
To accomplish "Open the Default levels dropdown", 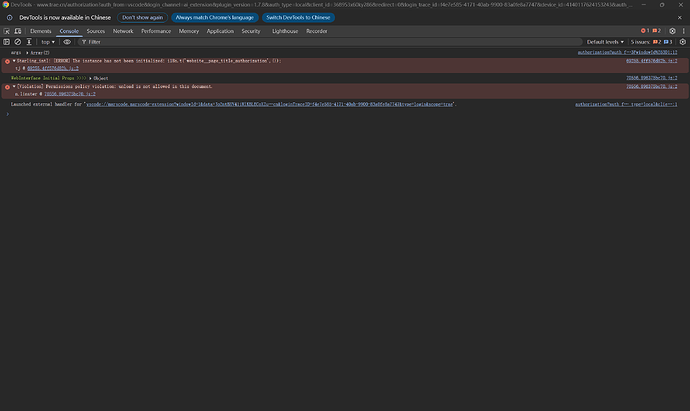I will pos(605,42).
